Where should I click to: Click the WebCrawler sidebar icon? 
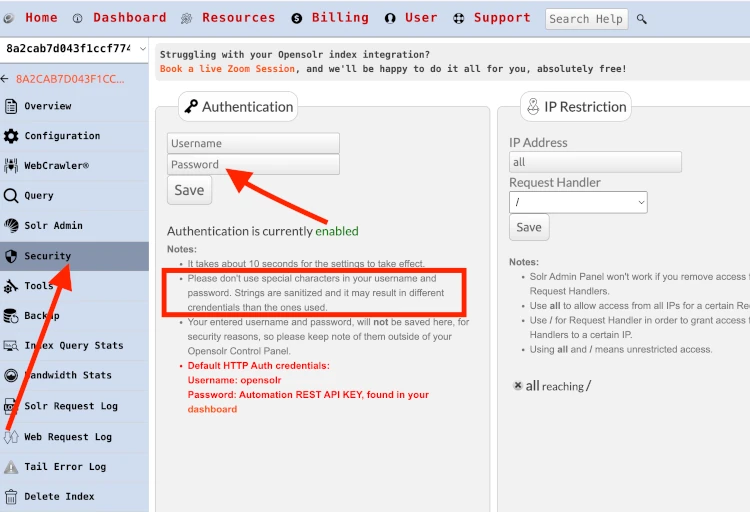click(11, 166)
